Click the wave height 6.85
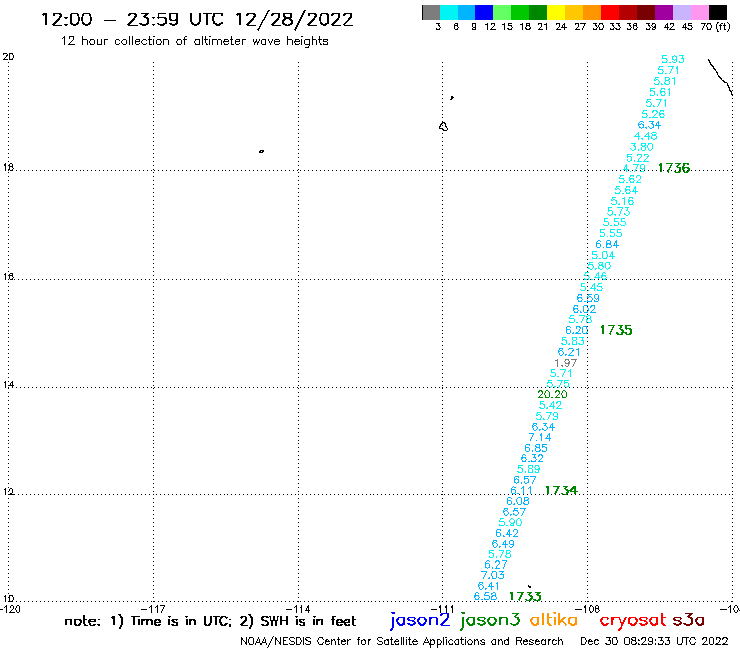This screenshot has height=650, width=740. pos(536,448)
